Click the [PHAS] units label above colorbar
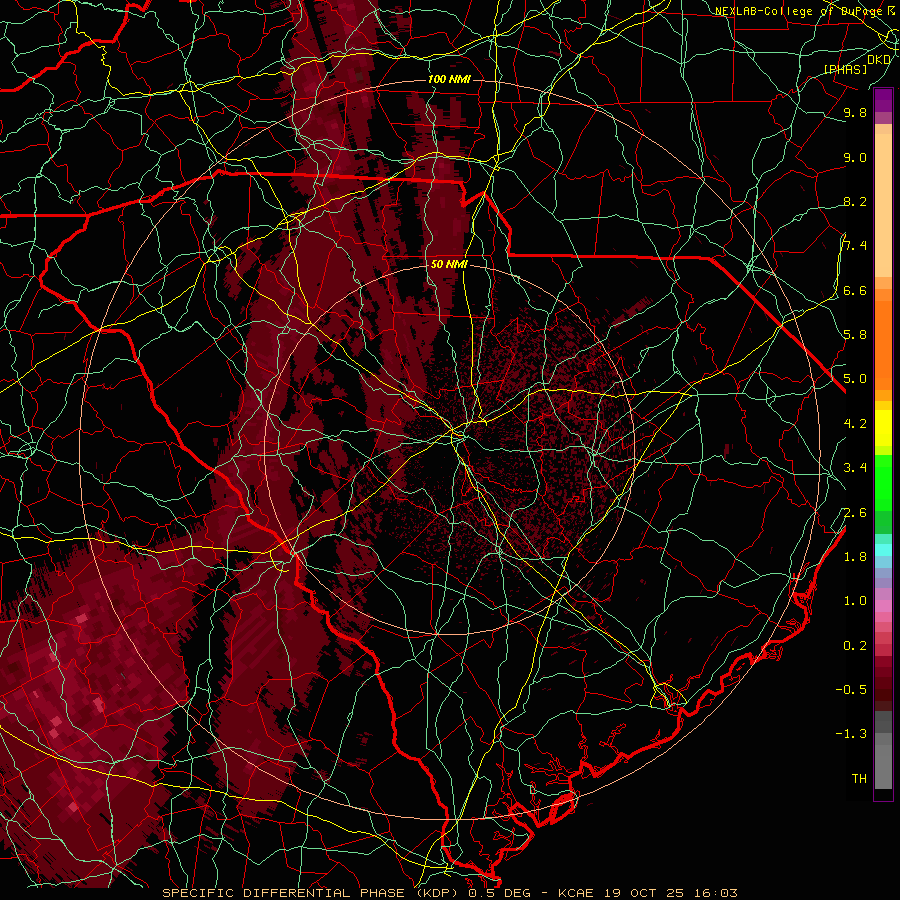Screen dimensions: 900x900 (x=845, y=69)
